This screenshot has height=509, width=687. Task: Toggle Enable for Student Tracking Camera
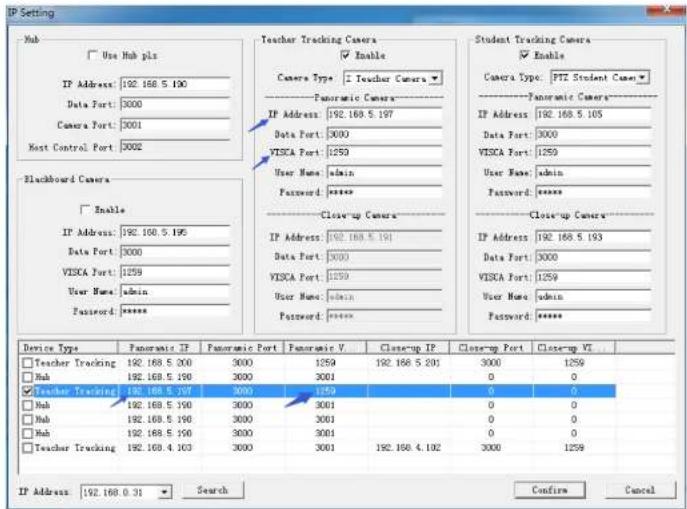click(524, 55)
